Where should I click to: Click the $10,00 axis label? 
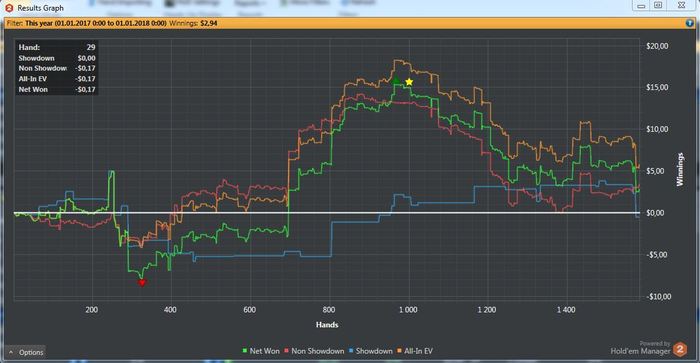pos(657,129)
